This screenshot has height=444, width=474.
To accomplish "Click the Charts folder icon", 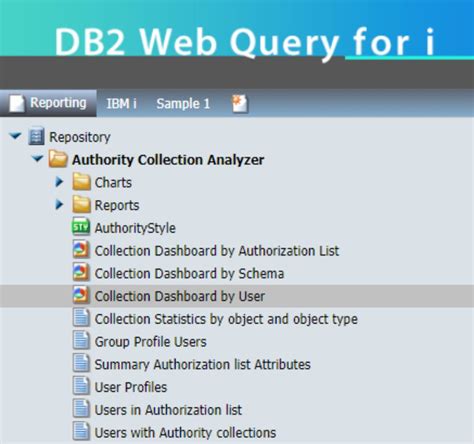I will click(81, 182).
